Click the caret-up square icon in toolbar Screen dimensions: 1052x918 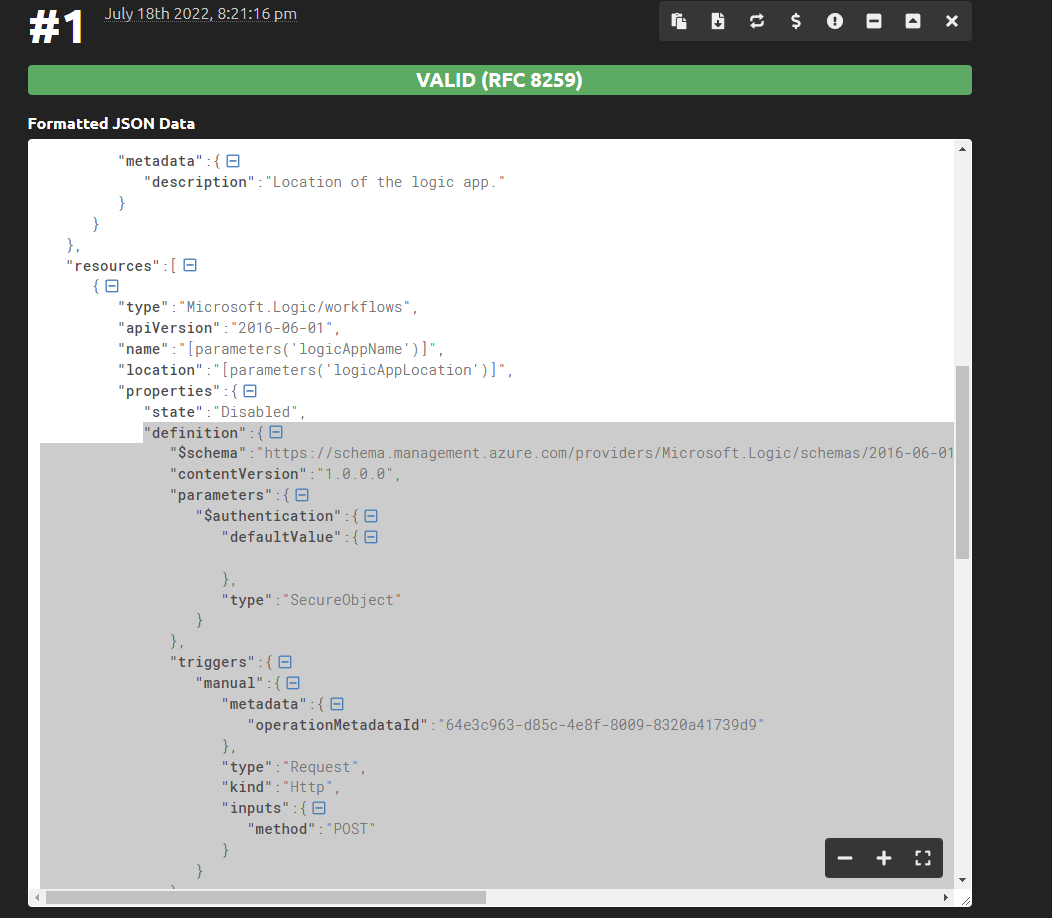tap(913, 21)
